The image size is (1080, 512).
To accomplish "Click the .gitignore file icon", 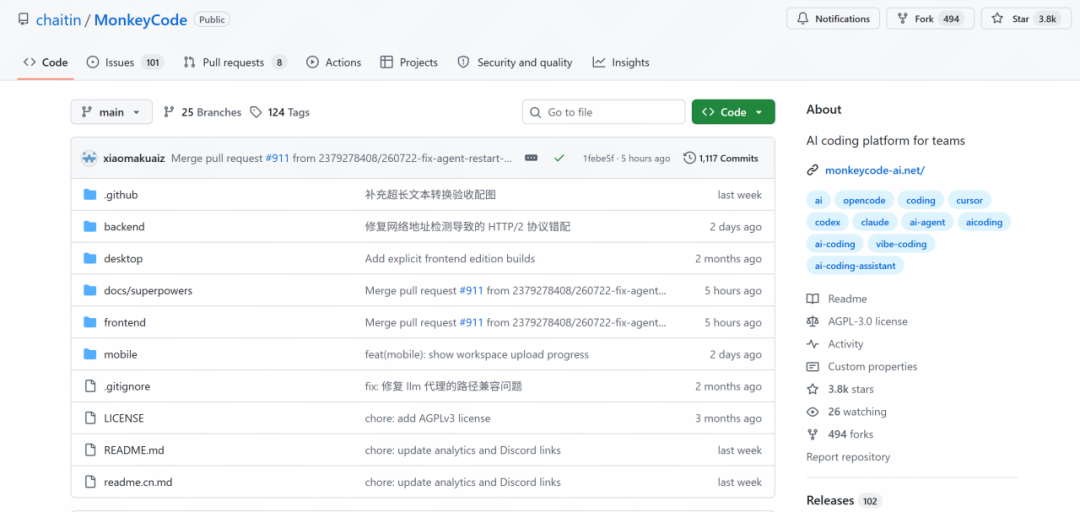I will pyautogui.click(x=90, y=386).
